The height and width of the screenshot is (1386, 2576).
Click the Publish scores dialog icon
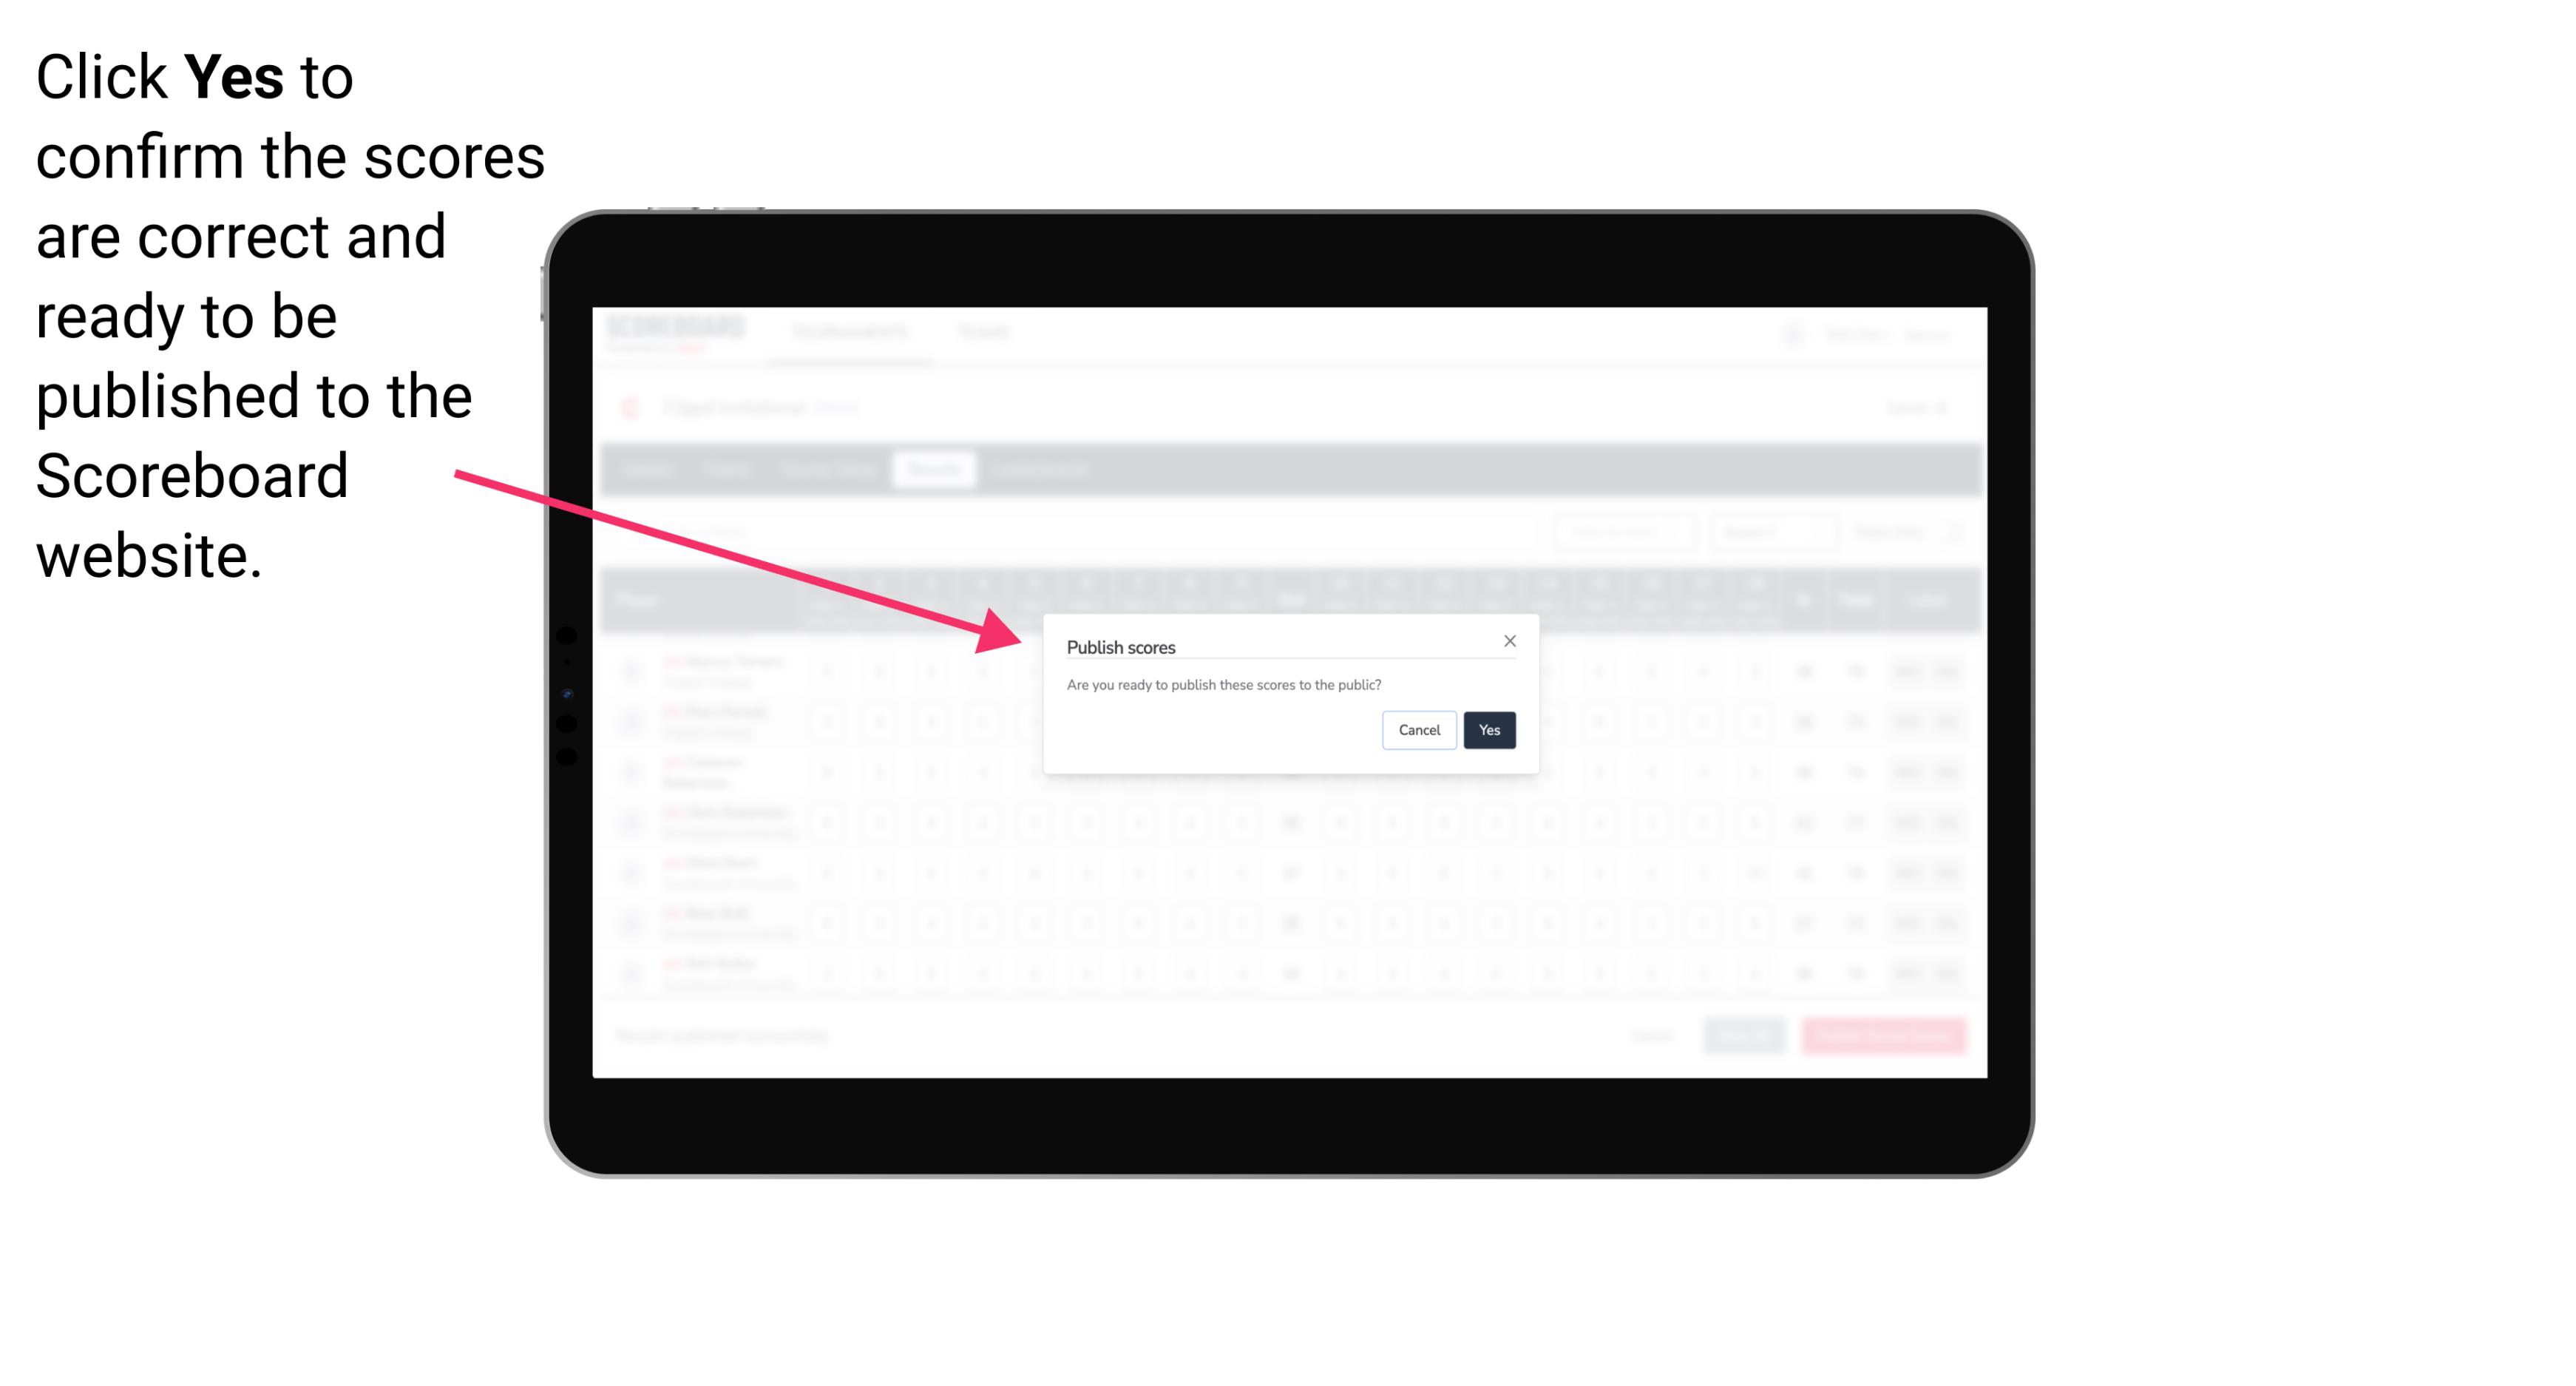(1508, 638)
